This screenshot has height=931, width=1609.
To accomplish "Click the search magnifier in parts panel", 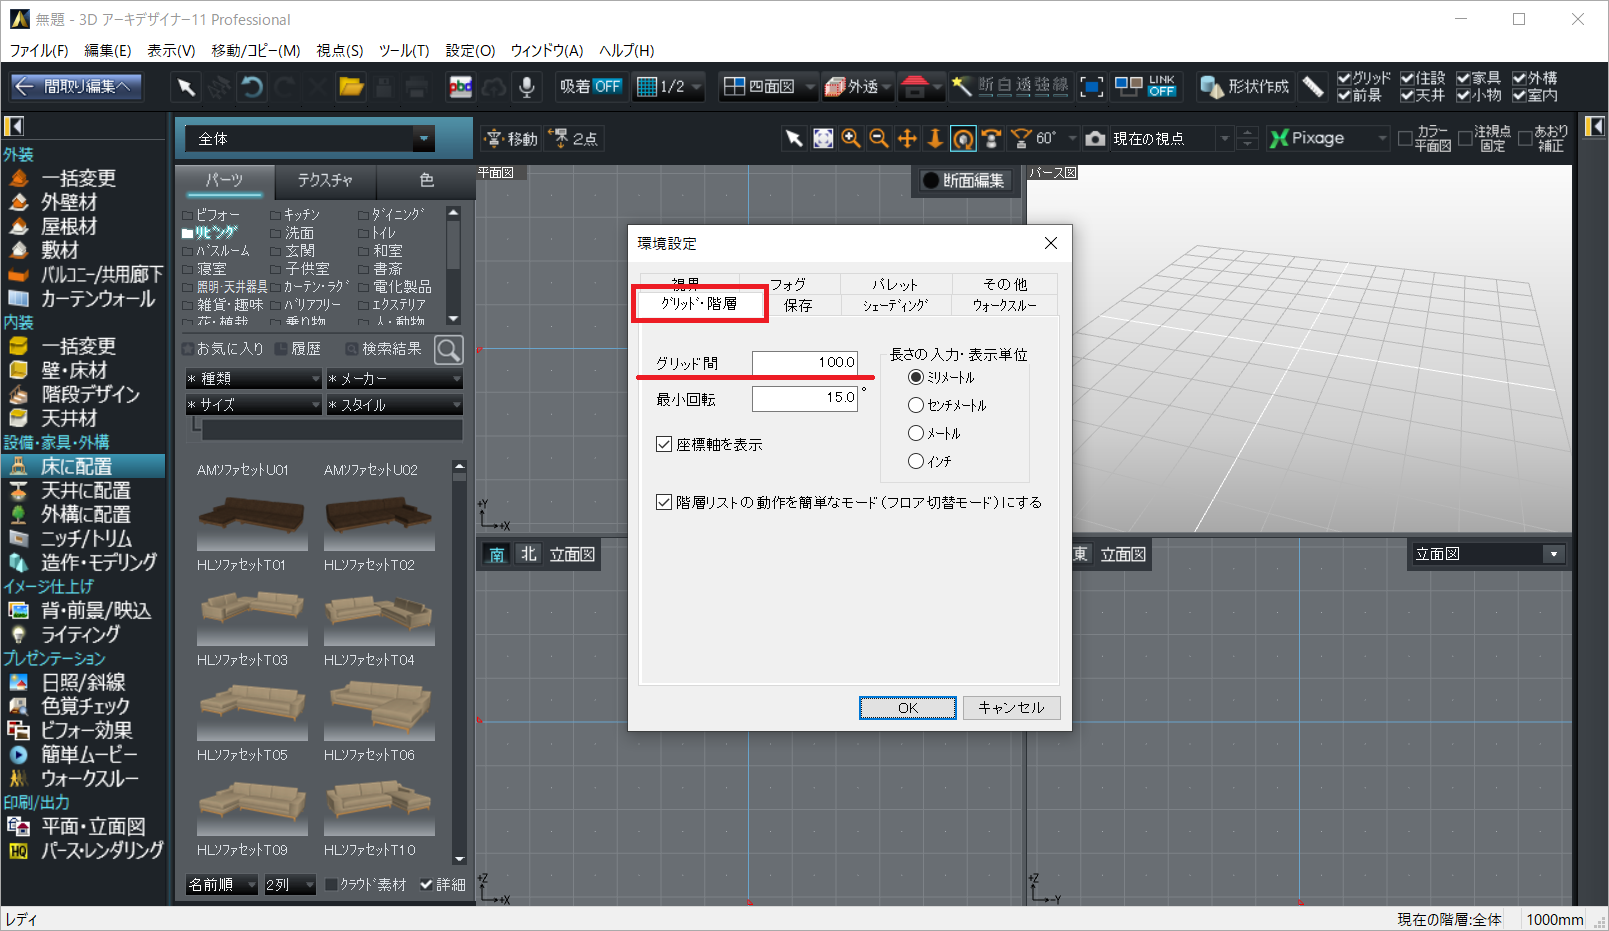I will click(449, 349).
